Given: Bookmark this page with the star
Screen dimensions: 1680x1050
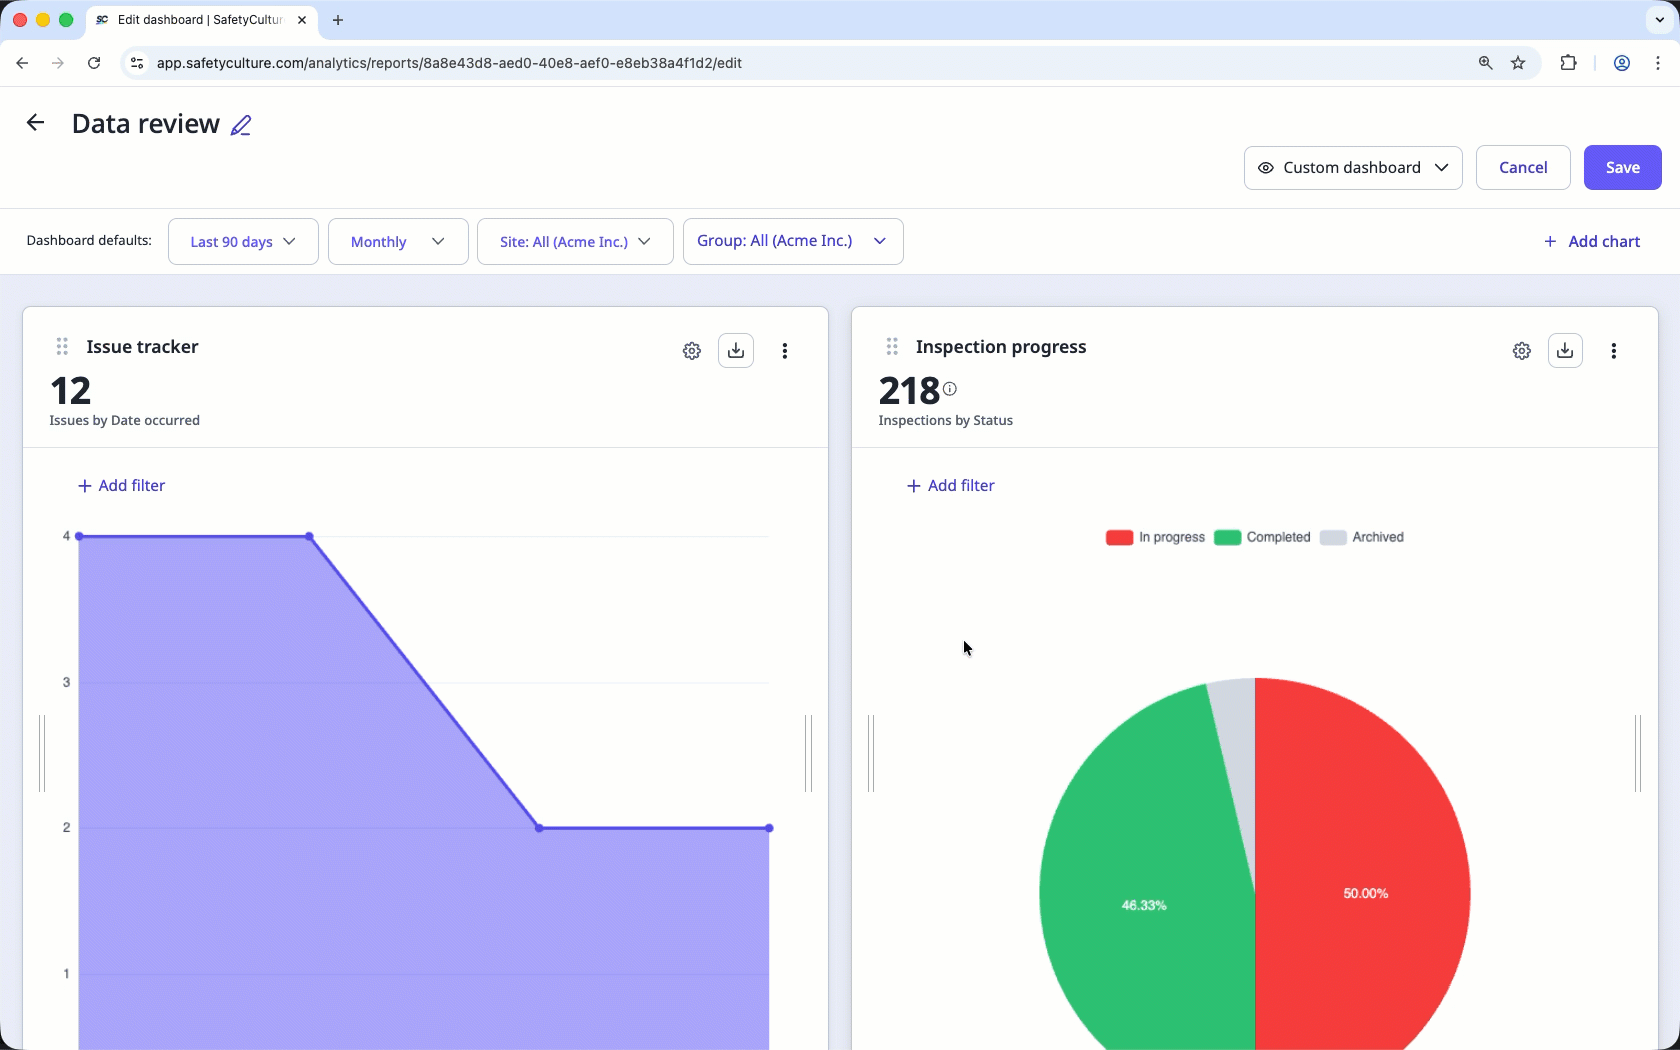Looking at the screenshot, I should point(1518,63).
